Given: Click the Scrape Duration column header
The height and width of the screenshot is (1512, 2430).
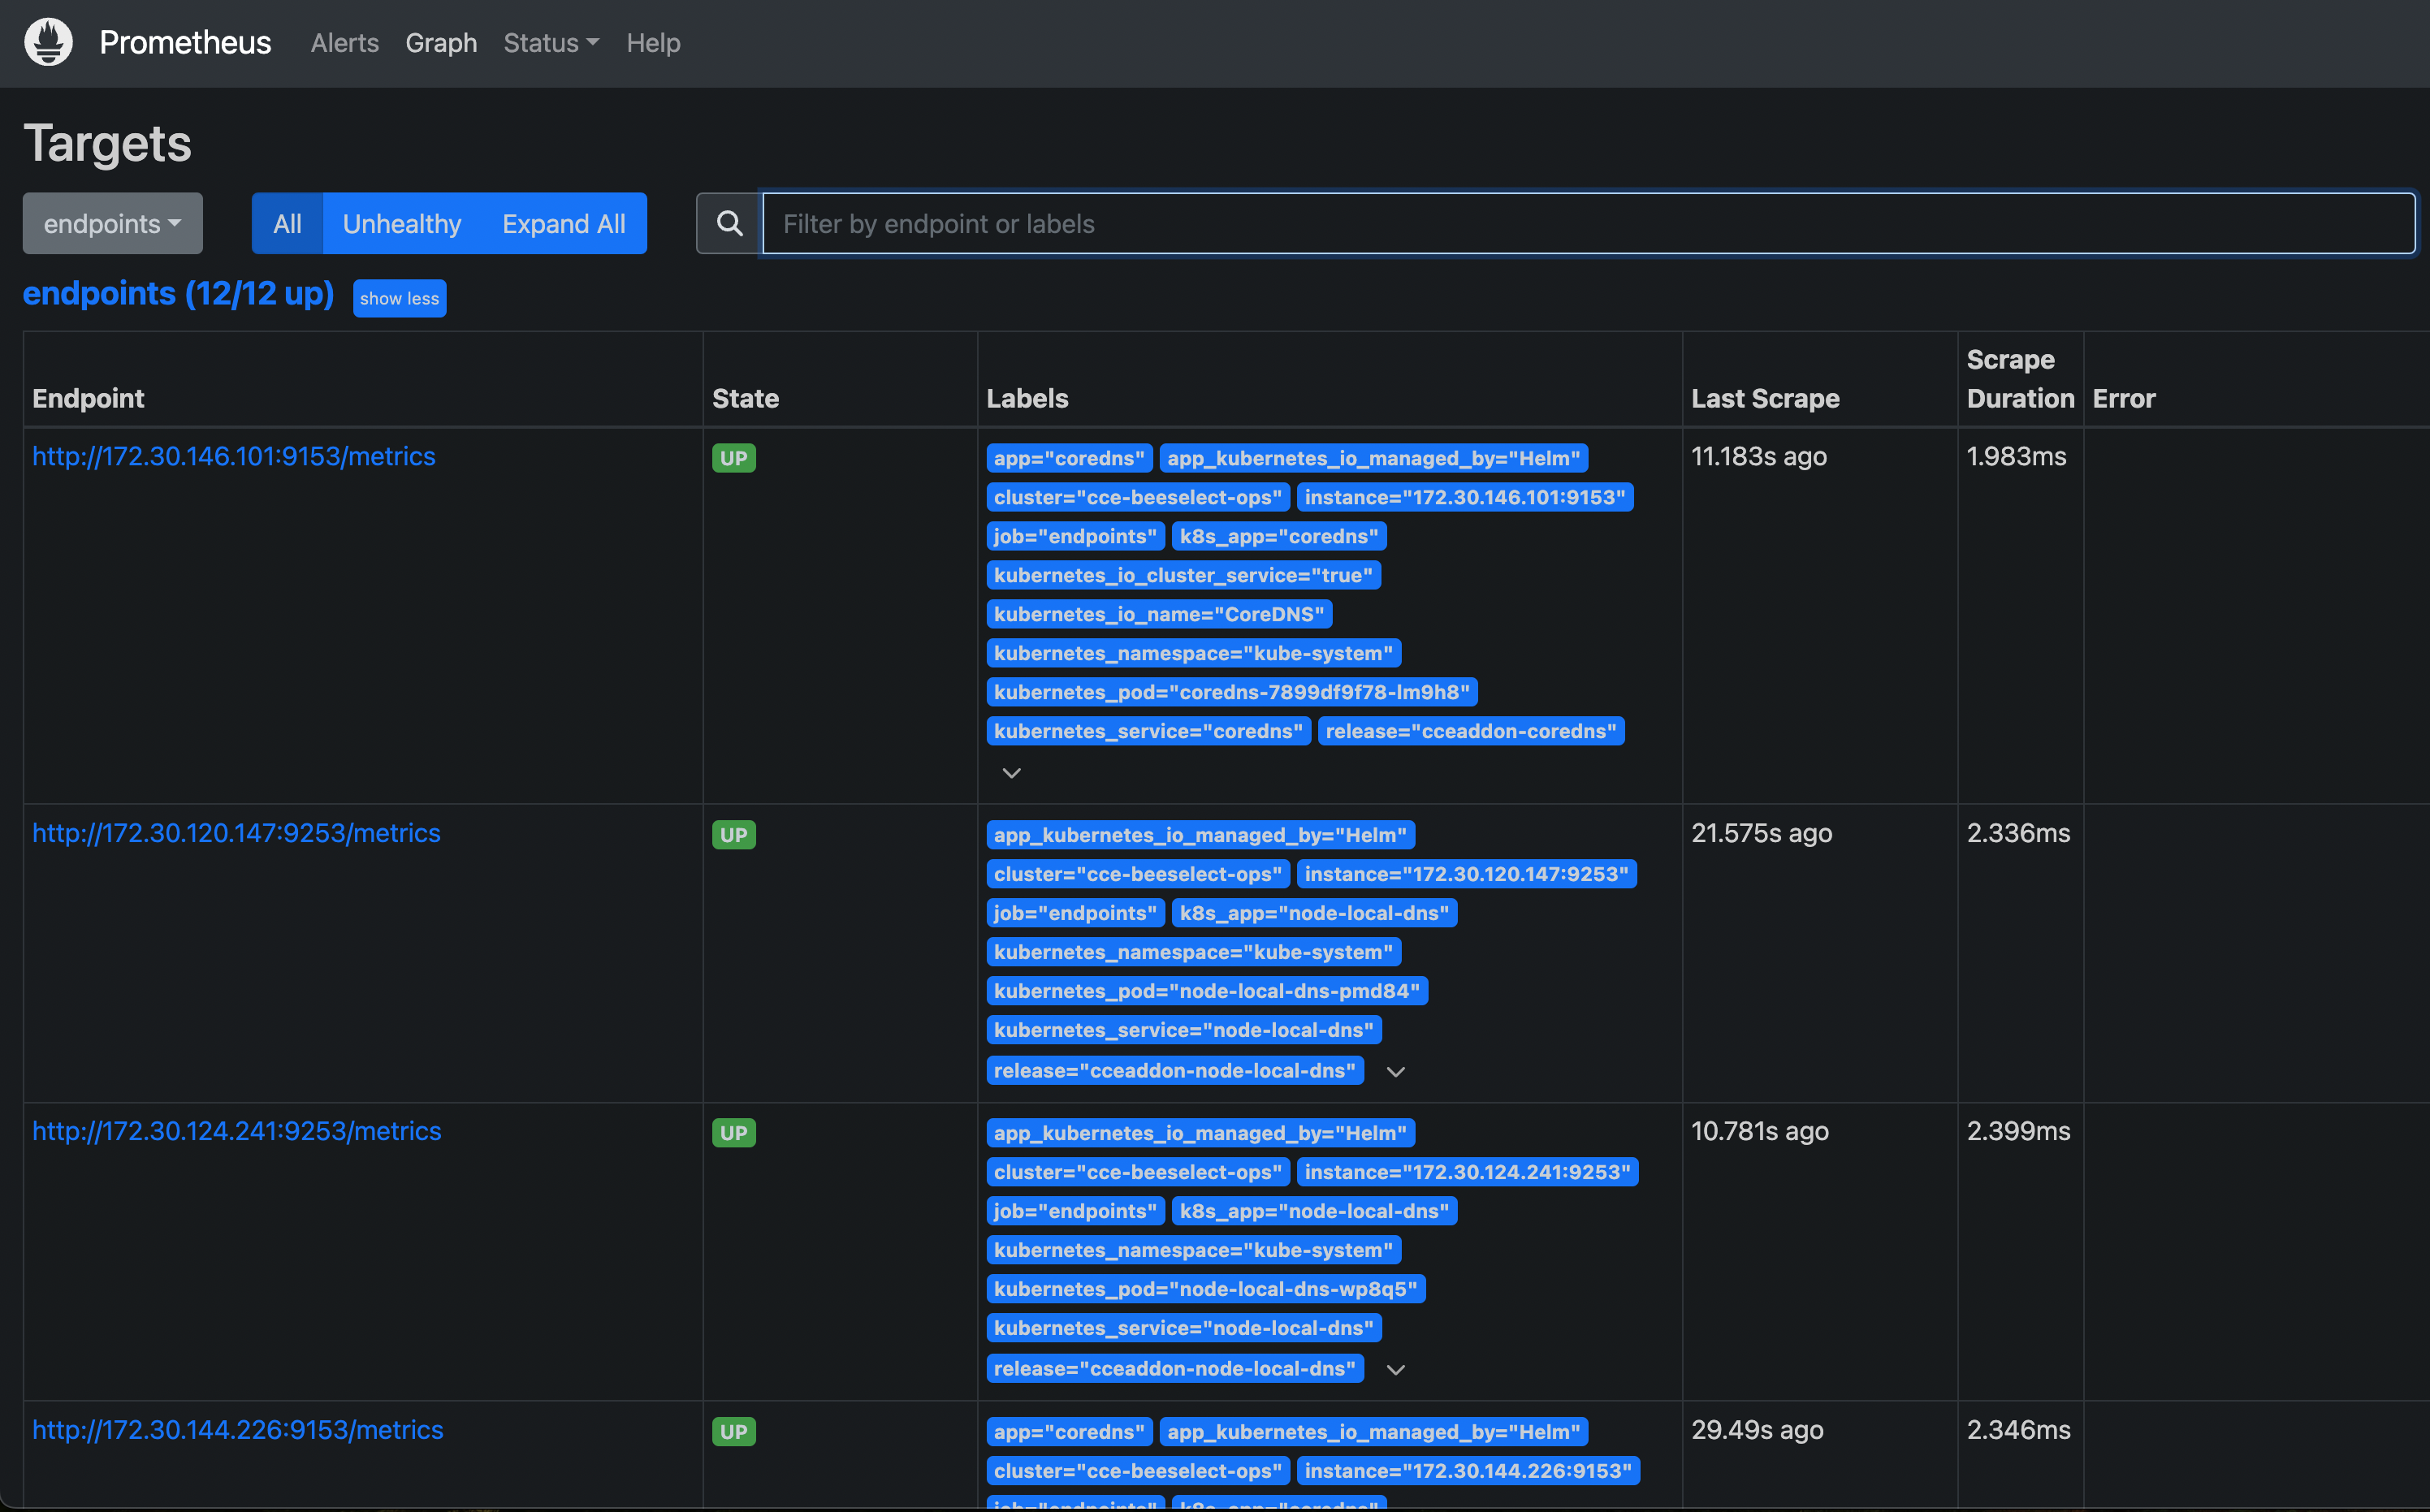Looking at the screenshot, I should click(x=2020, y=379).
